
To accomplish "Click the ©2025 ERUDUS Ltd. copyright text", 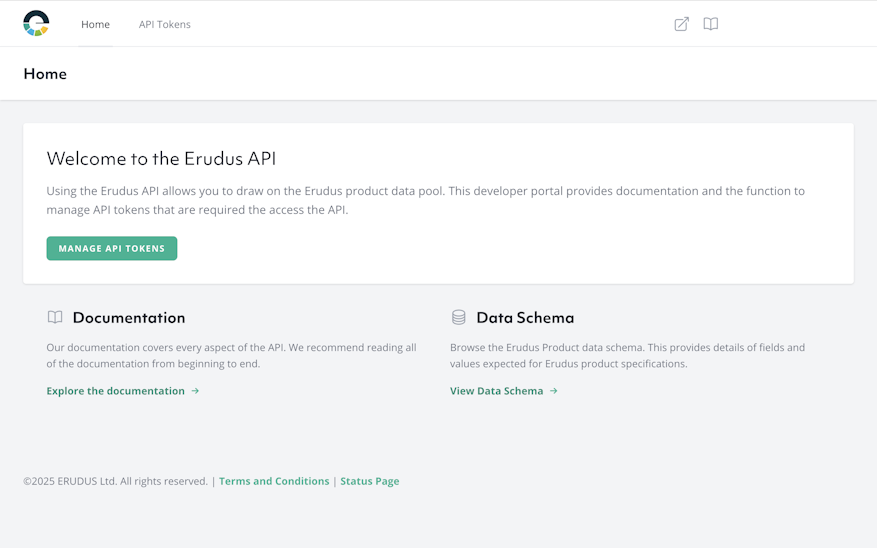I will [x=115, y=481].
